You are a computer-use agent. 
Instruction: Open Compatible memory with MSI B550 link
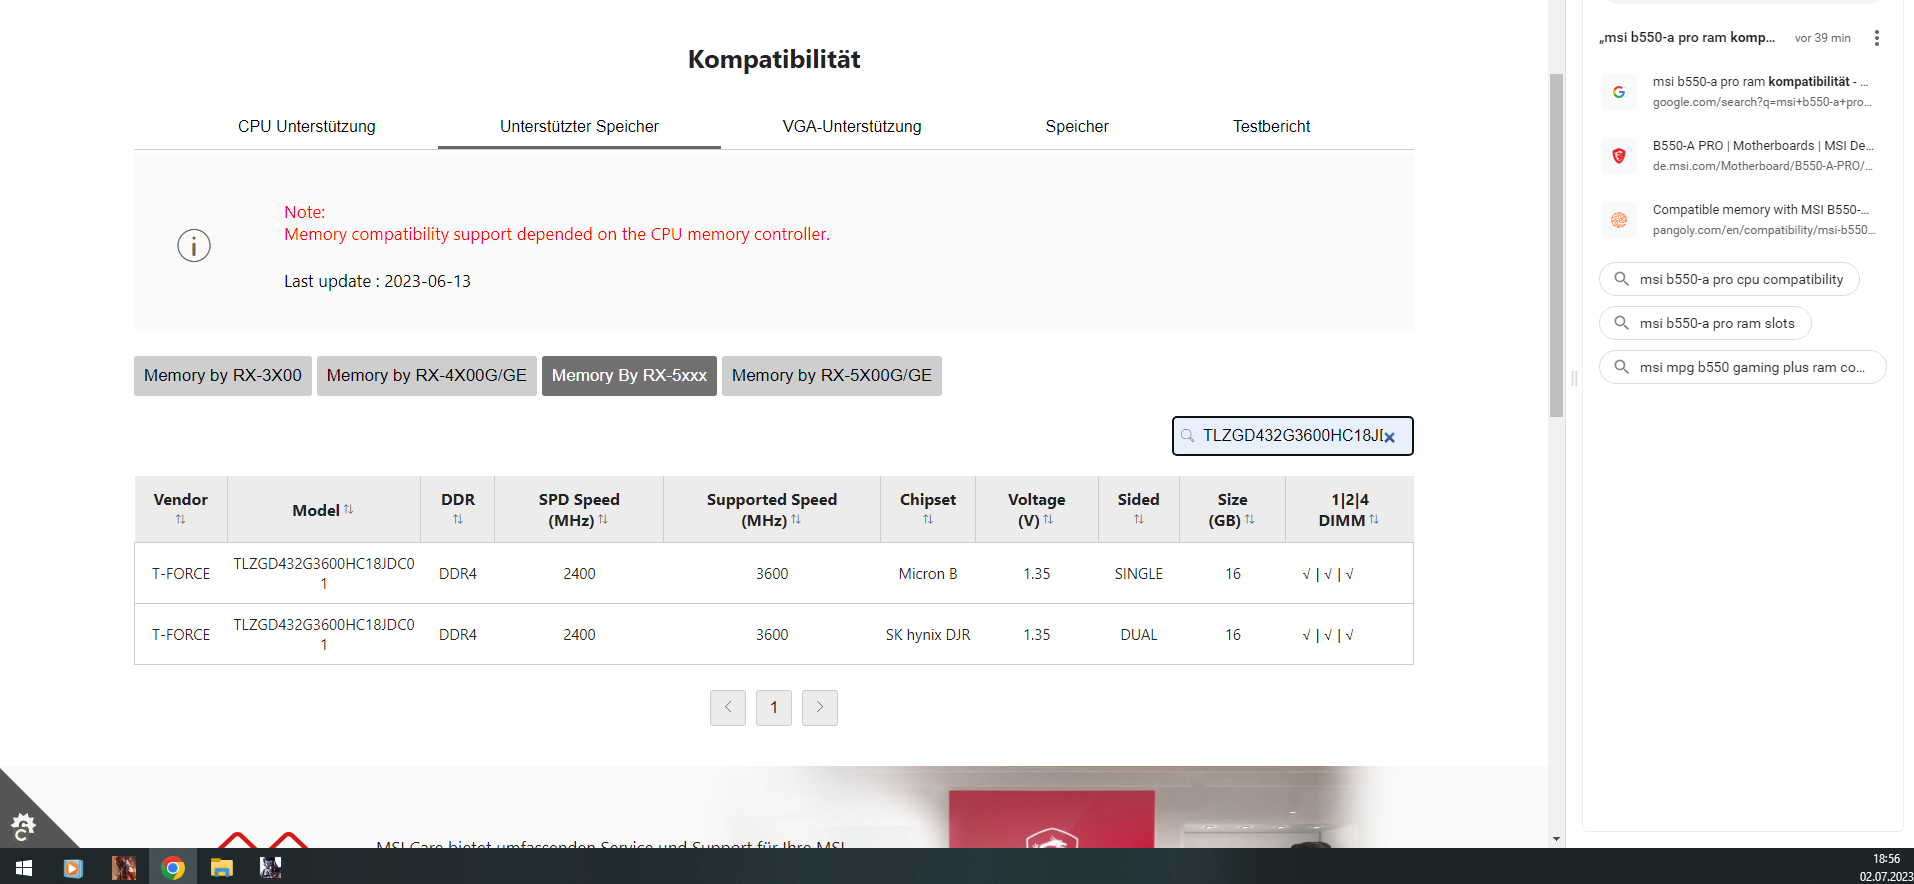(1760, 210)
